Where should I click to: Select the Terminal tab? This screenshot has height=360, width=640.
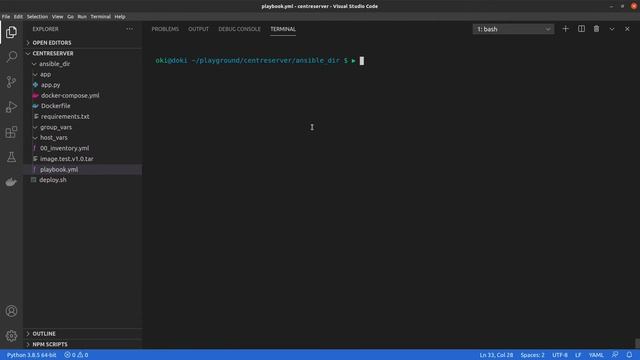pyautogui.click(x=283, y=29)
